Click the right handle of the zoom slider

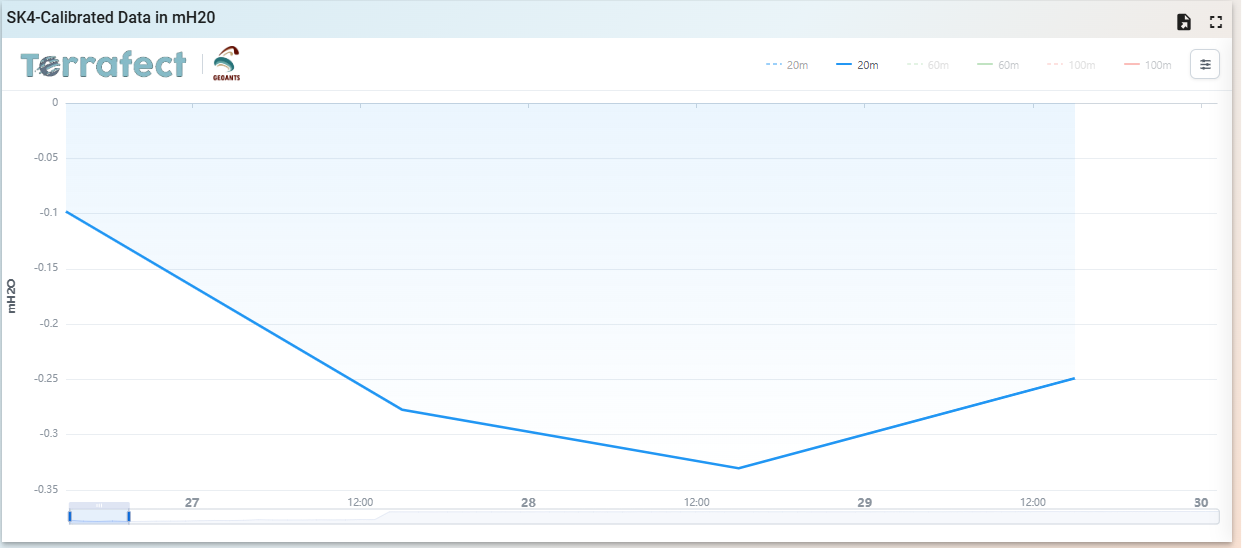click(129, 516)
